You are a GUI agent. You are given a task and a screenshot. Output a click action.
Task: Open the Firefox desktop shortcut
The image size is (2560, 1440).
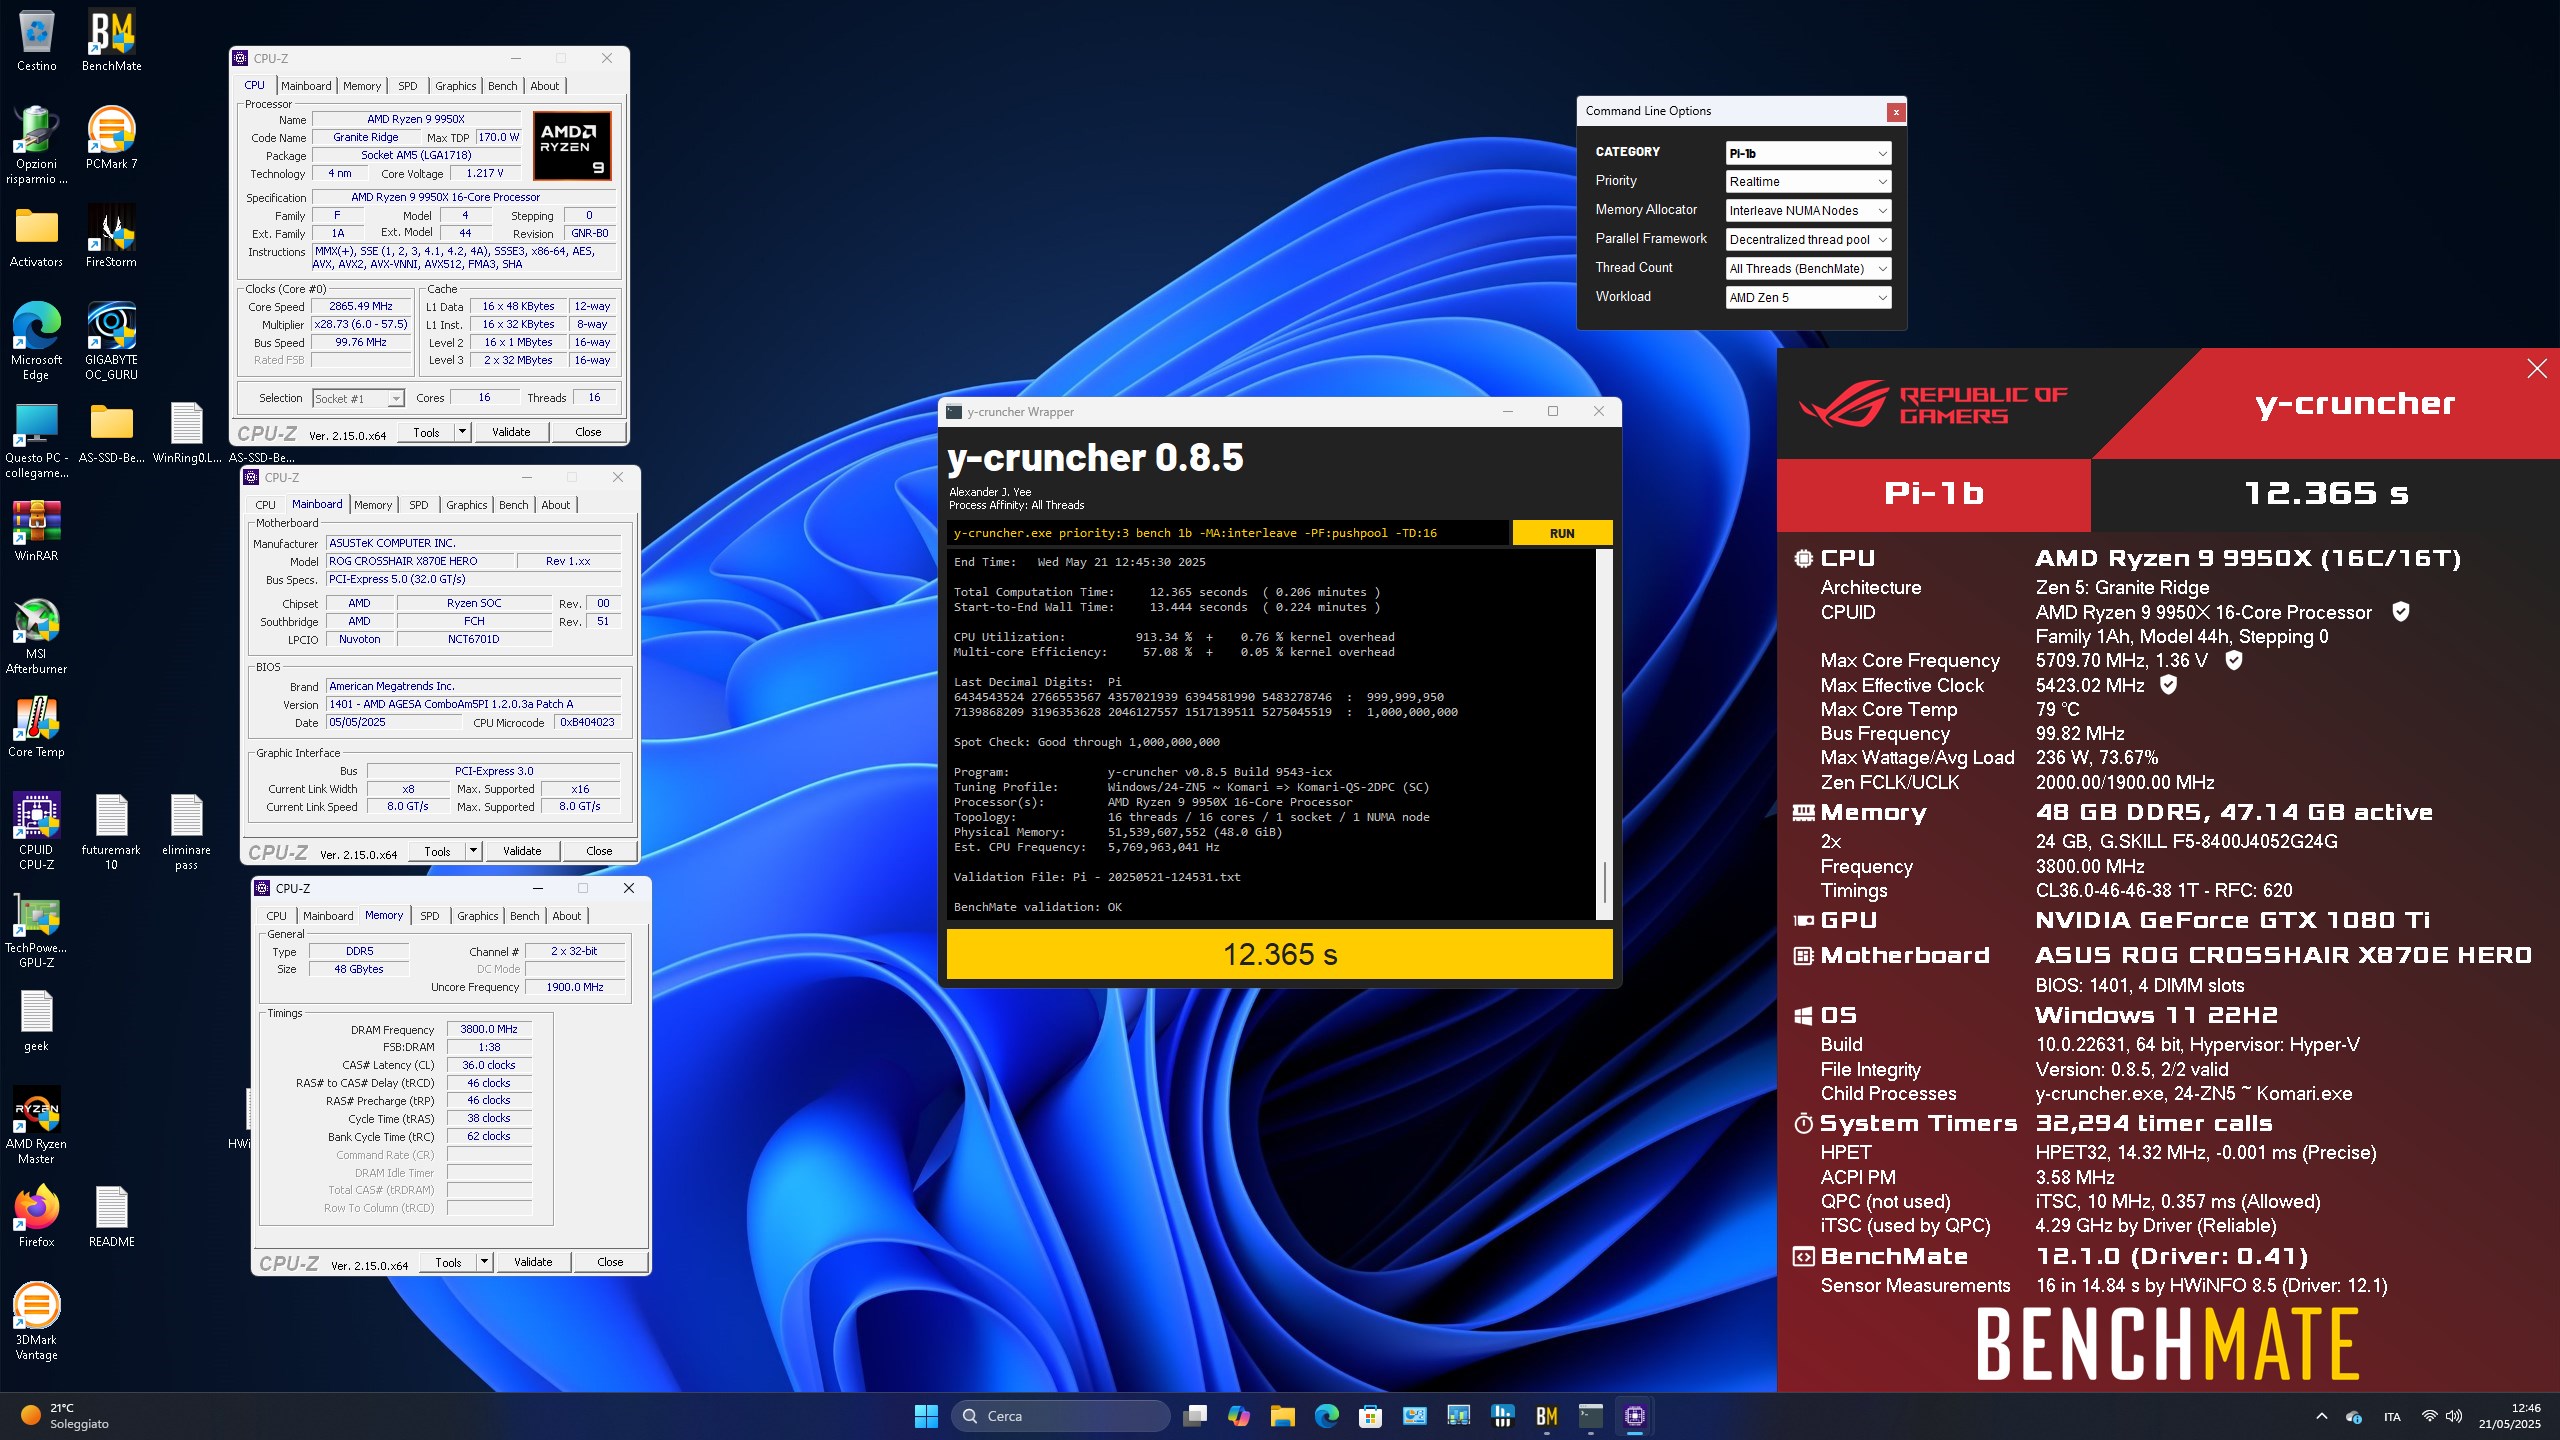[36, 1216]
